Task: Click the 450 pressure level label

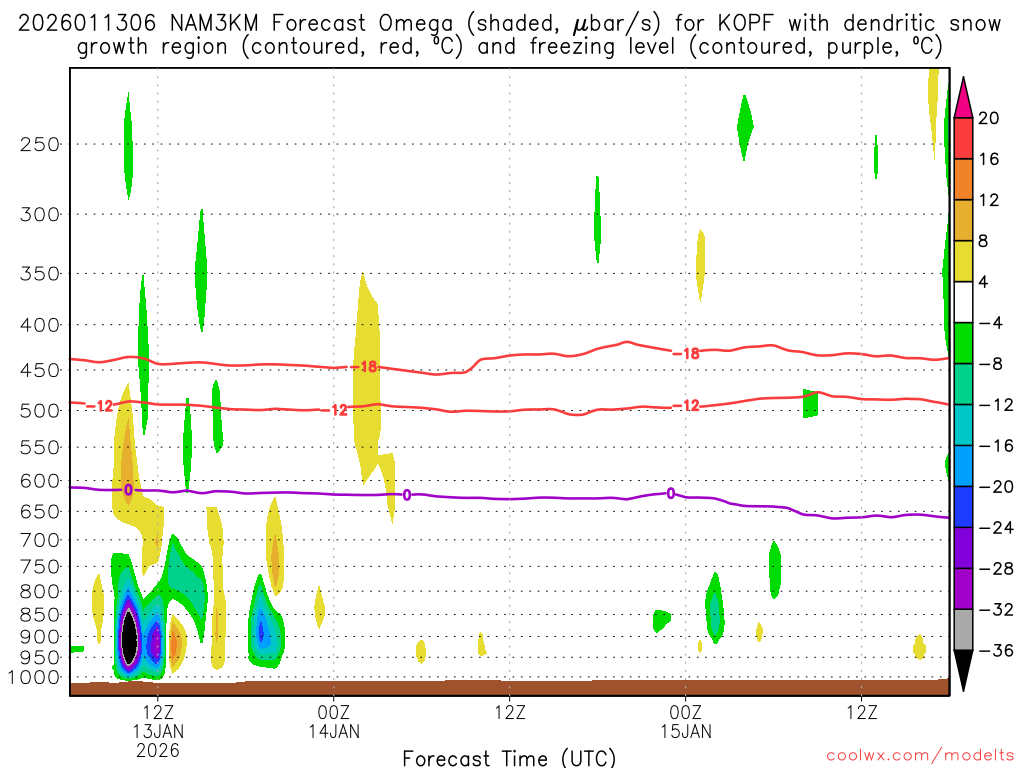Action: 40,370
